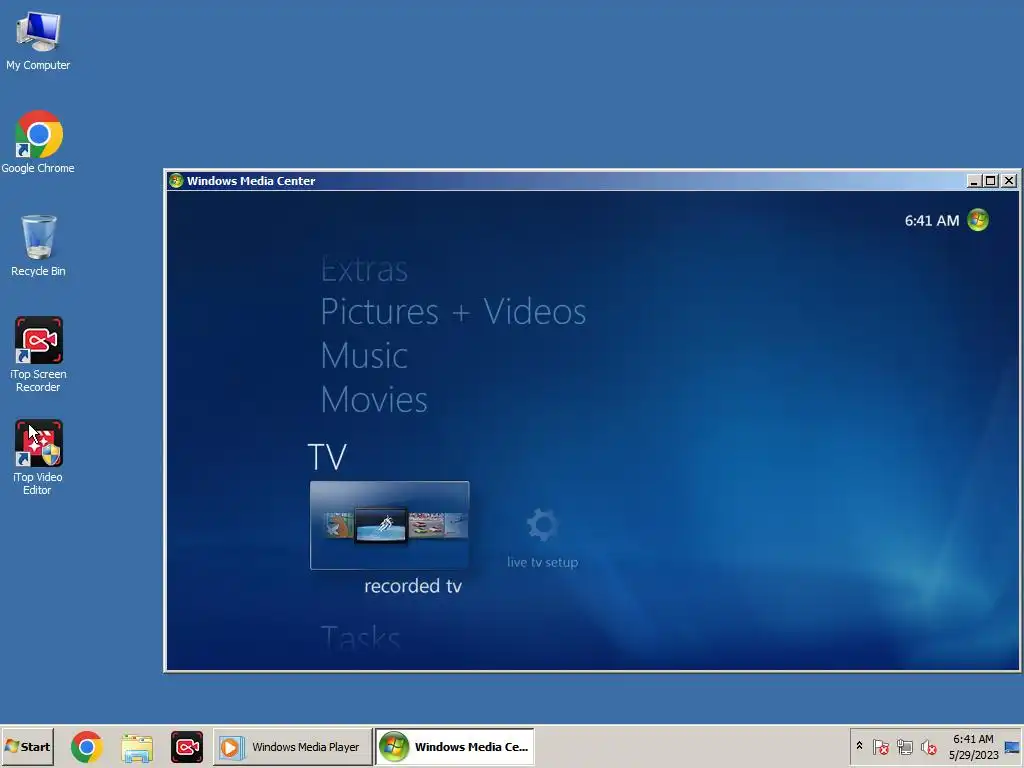1024x768 pixels.
Task: Open the recorded tv thumbnail tile
Action: coord(389,525)
